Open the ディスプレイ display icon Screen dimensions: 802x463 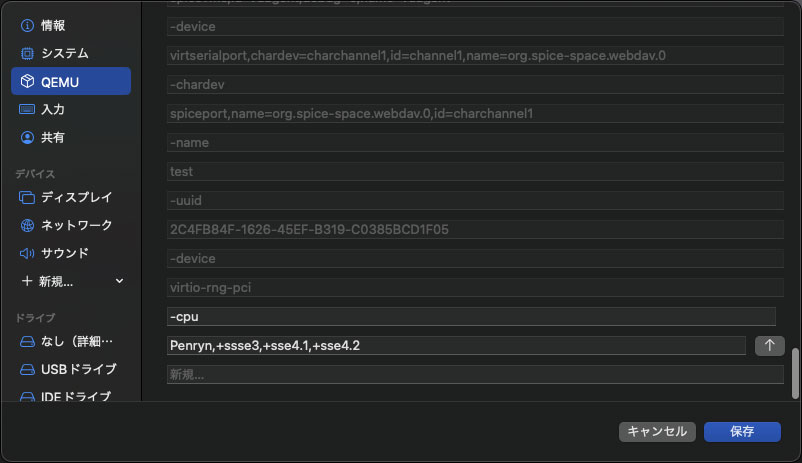coord(27,197)
